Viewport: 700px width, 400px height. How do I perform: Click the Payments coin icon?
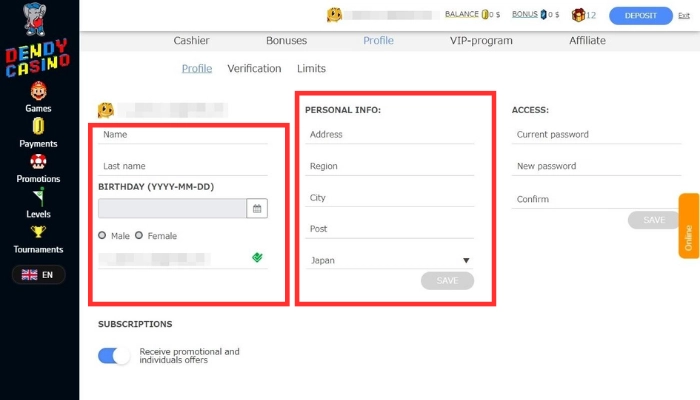(x=38, y=126)
